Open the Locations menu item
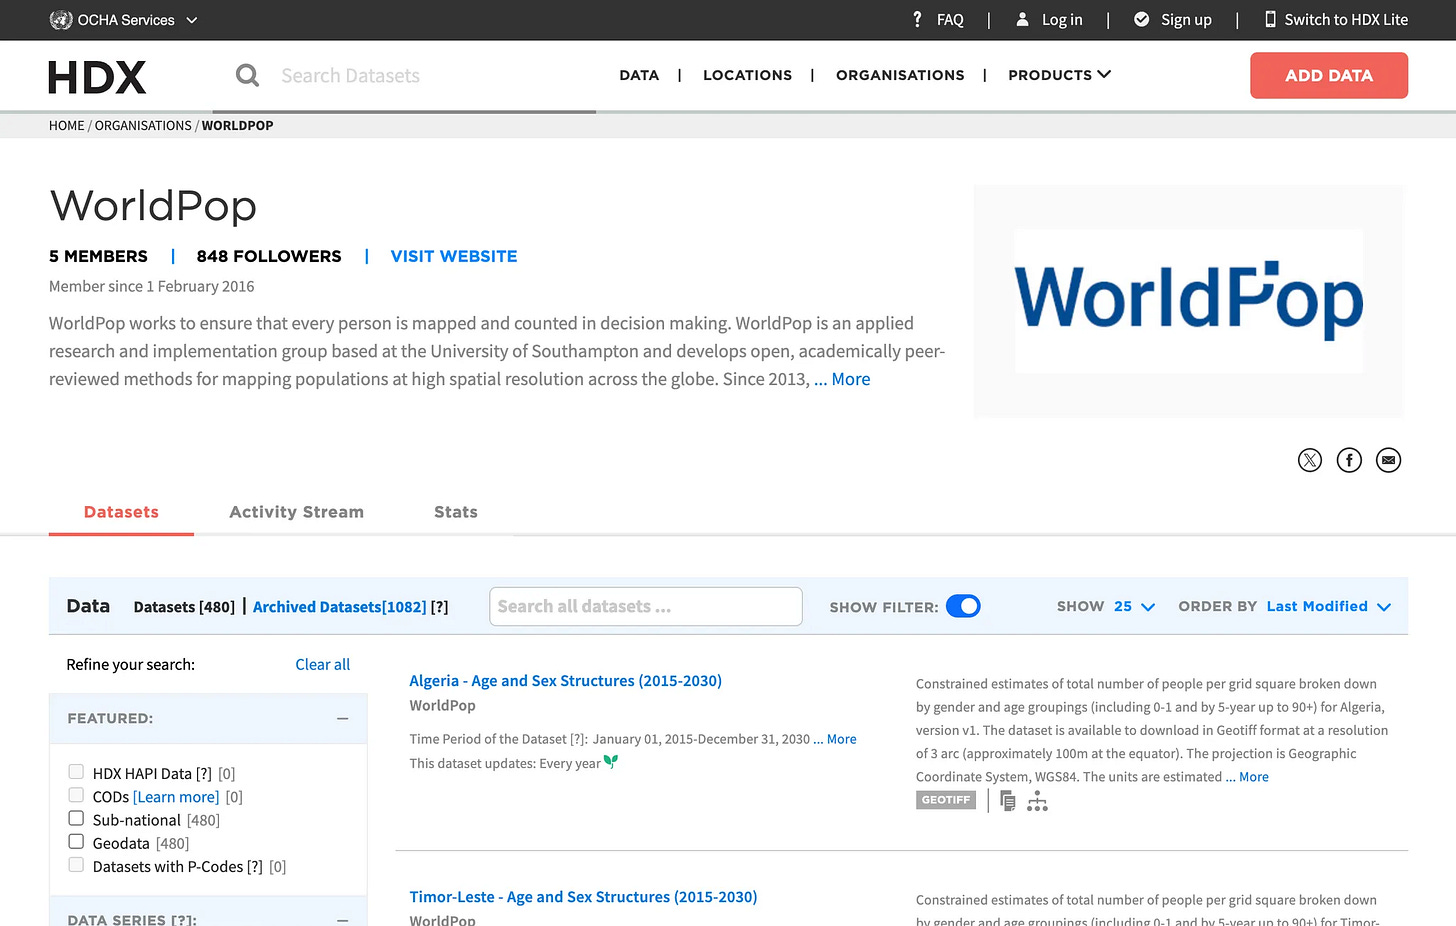 coord(747,75)
